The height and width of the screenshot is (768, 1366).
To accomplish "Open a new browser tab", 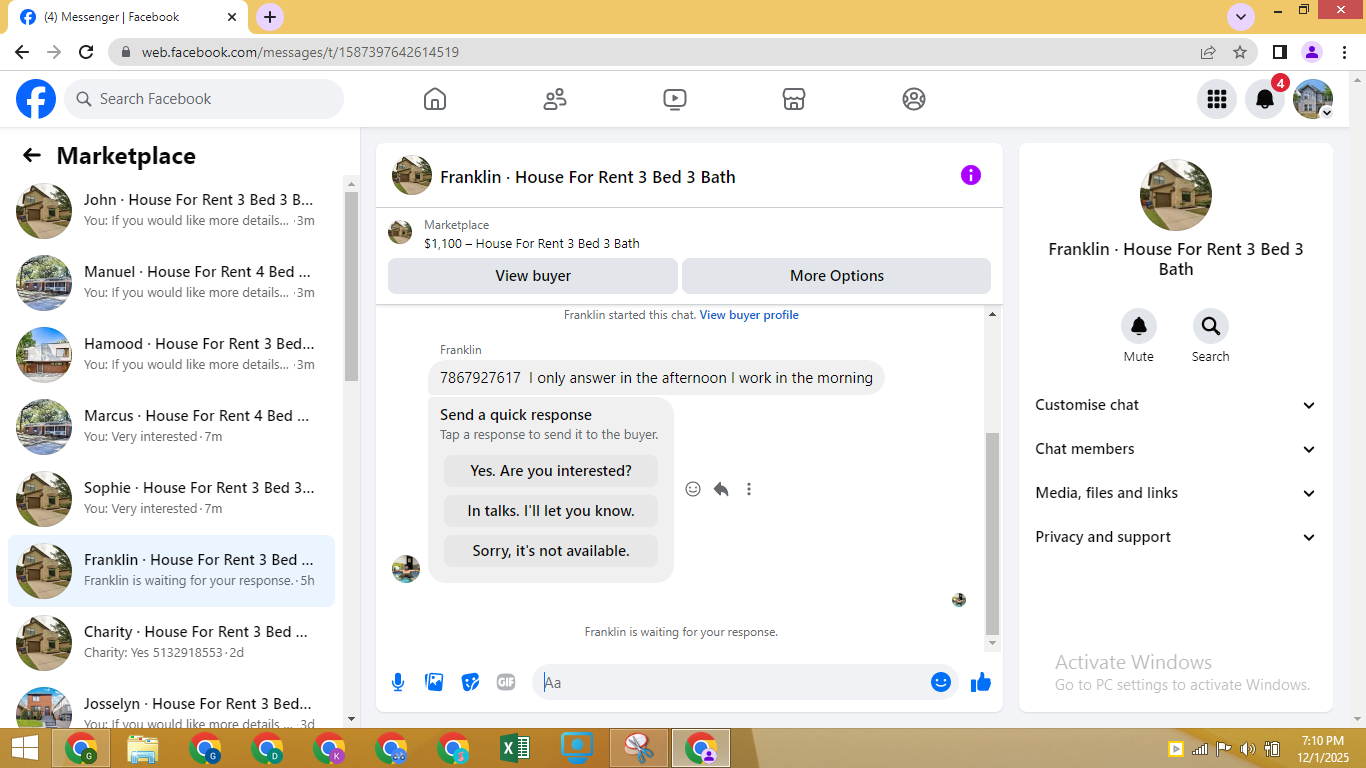I will coord(270,17).
